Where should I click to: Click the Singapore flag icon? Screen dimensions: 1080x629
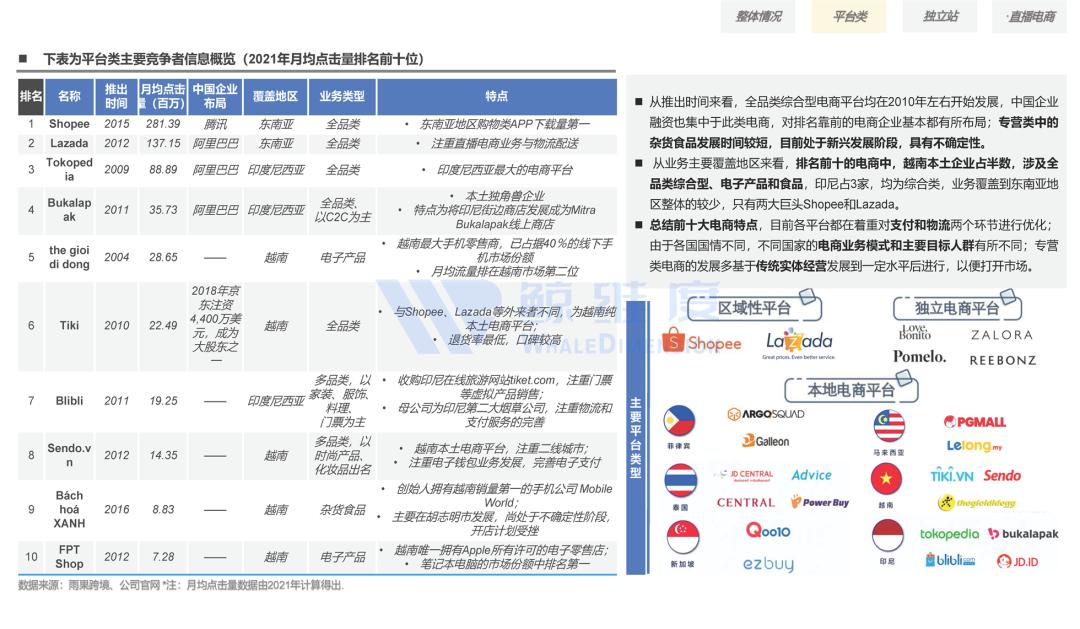[683, 537]
